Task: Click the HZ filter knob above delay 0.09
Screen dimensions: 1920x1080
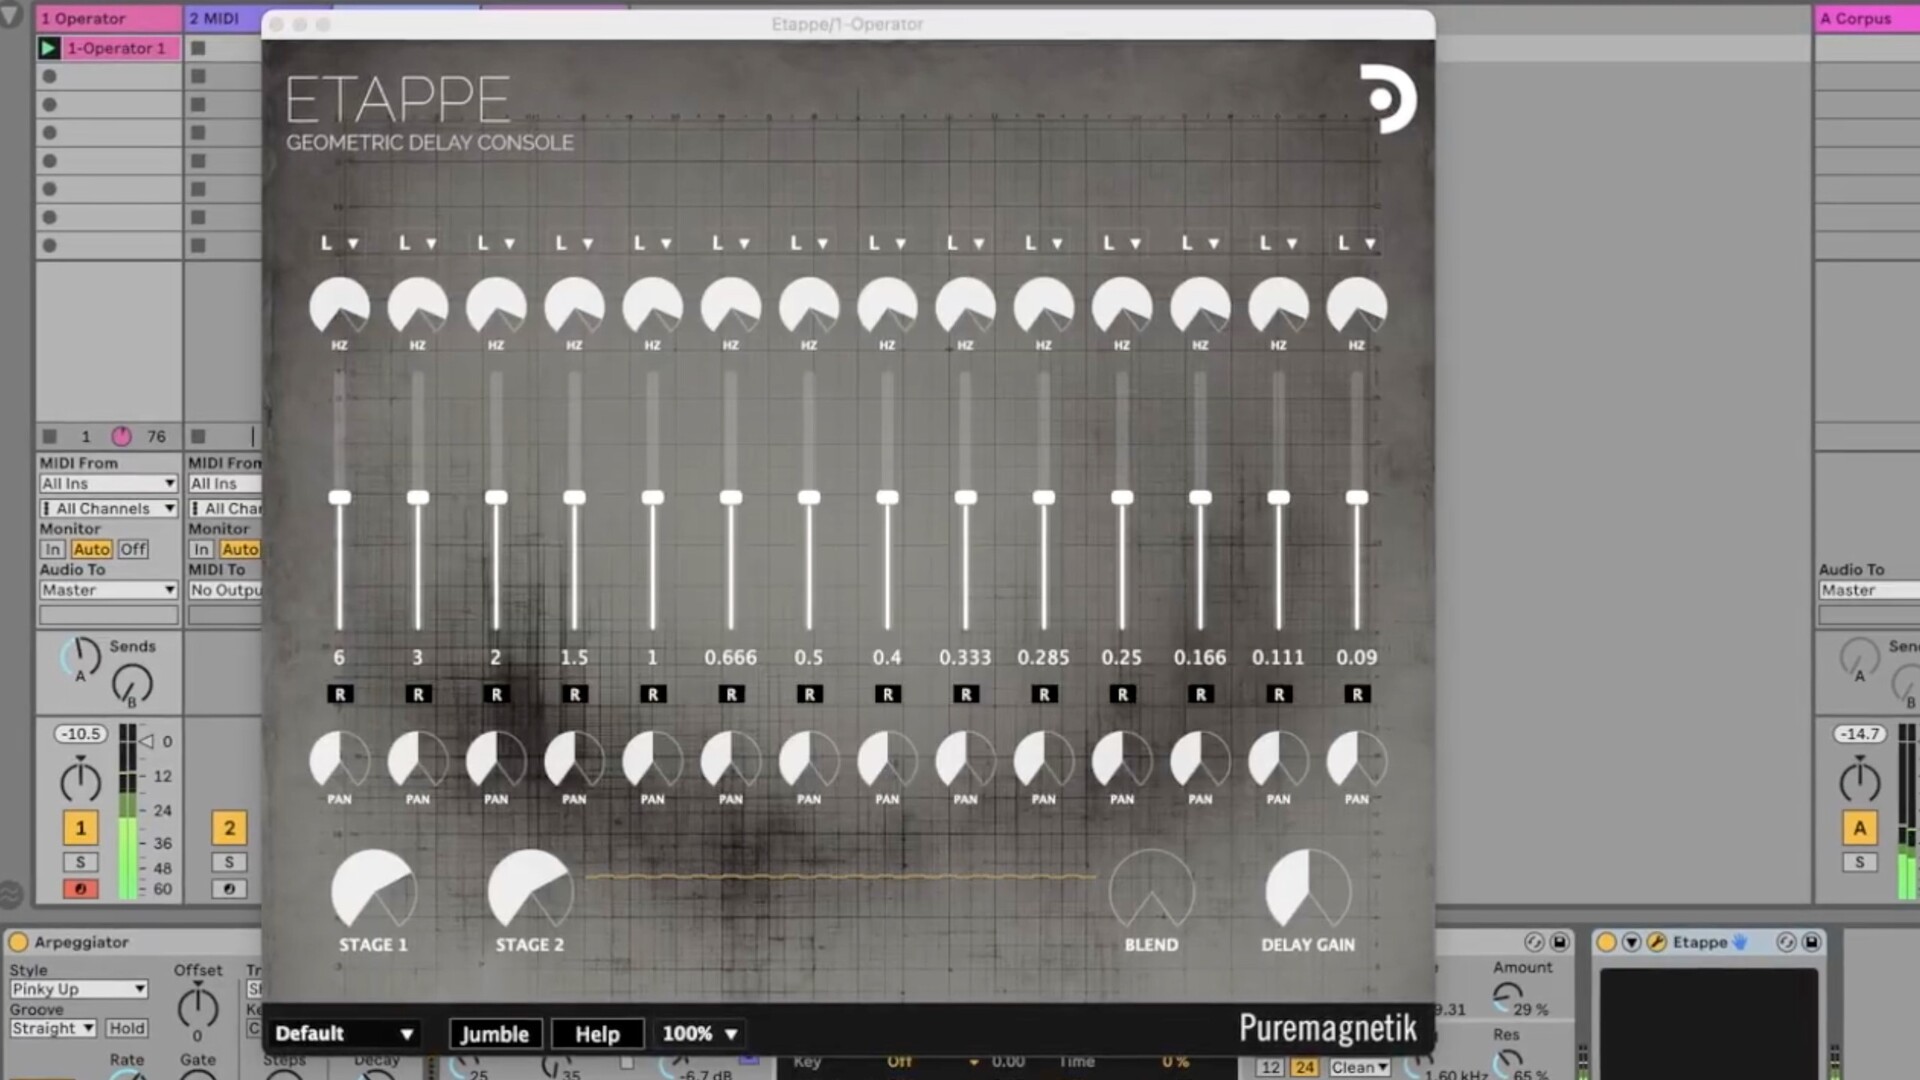Action: point(1357,307)
